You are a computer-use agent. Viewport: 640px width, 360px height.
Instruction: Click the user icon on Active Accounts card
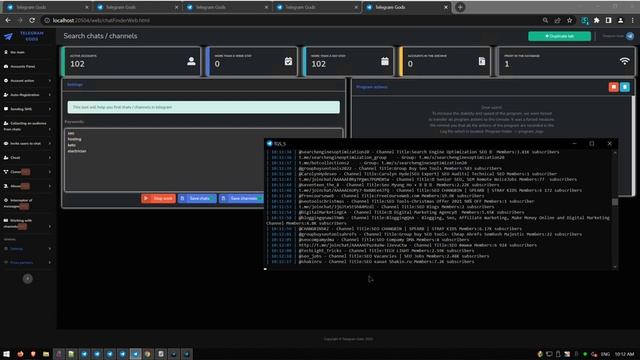coord(191,61)
